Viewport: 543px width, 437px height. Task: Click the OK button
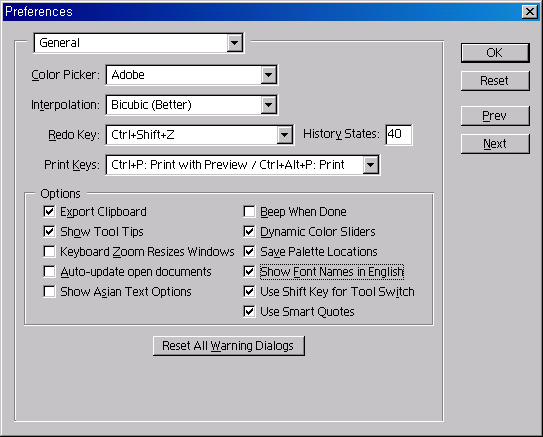tap(495, 53)
